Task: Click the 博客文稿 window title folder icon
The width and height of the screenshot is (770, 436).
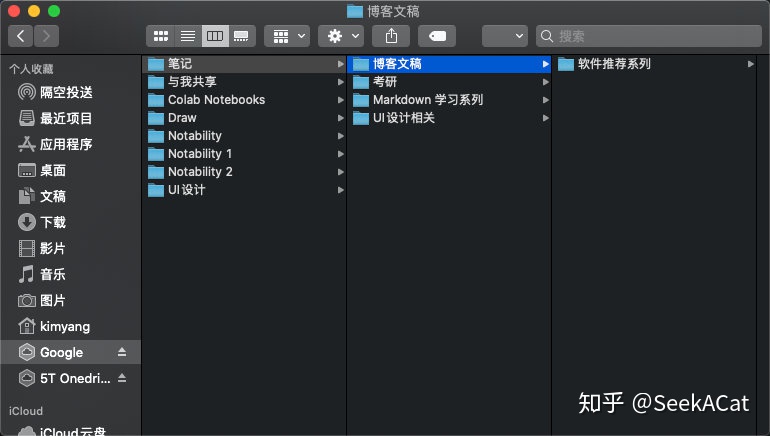Action: click(x=355, y=11)
